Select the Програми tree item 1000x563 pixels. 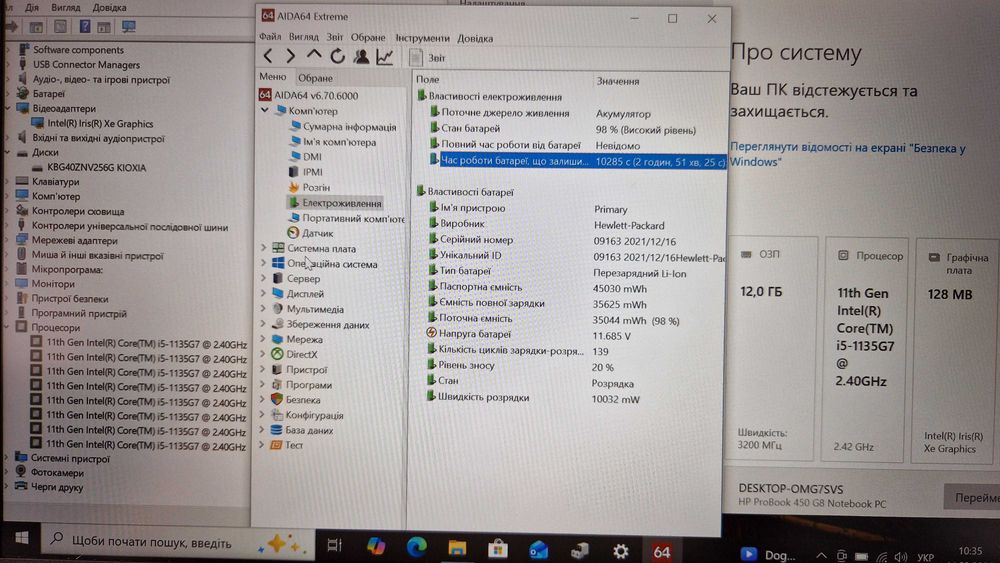coord(302,384)
